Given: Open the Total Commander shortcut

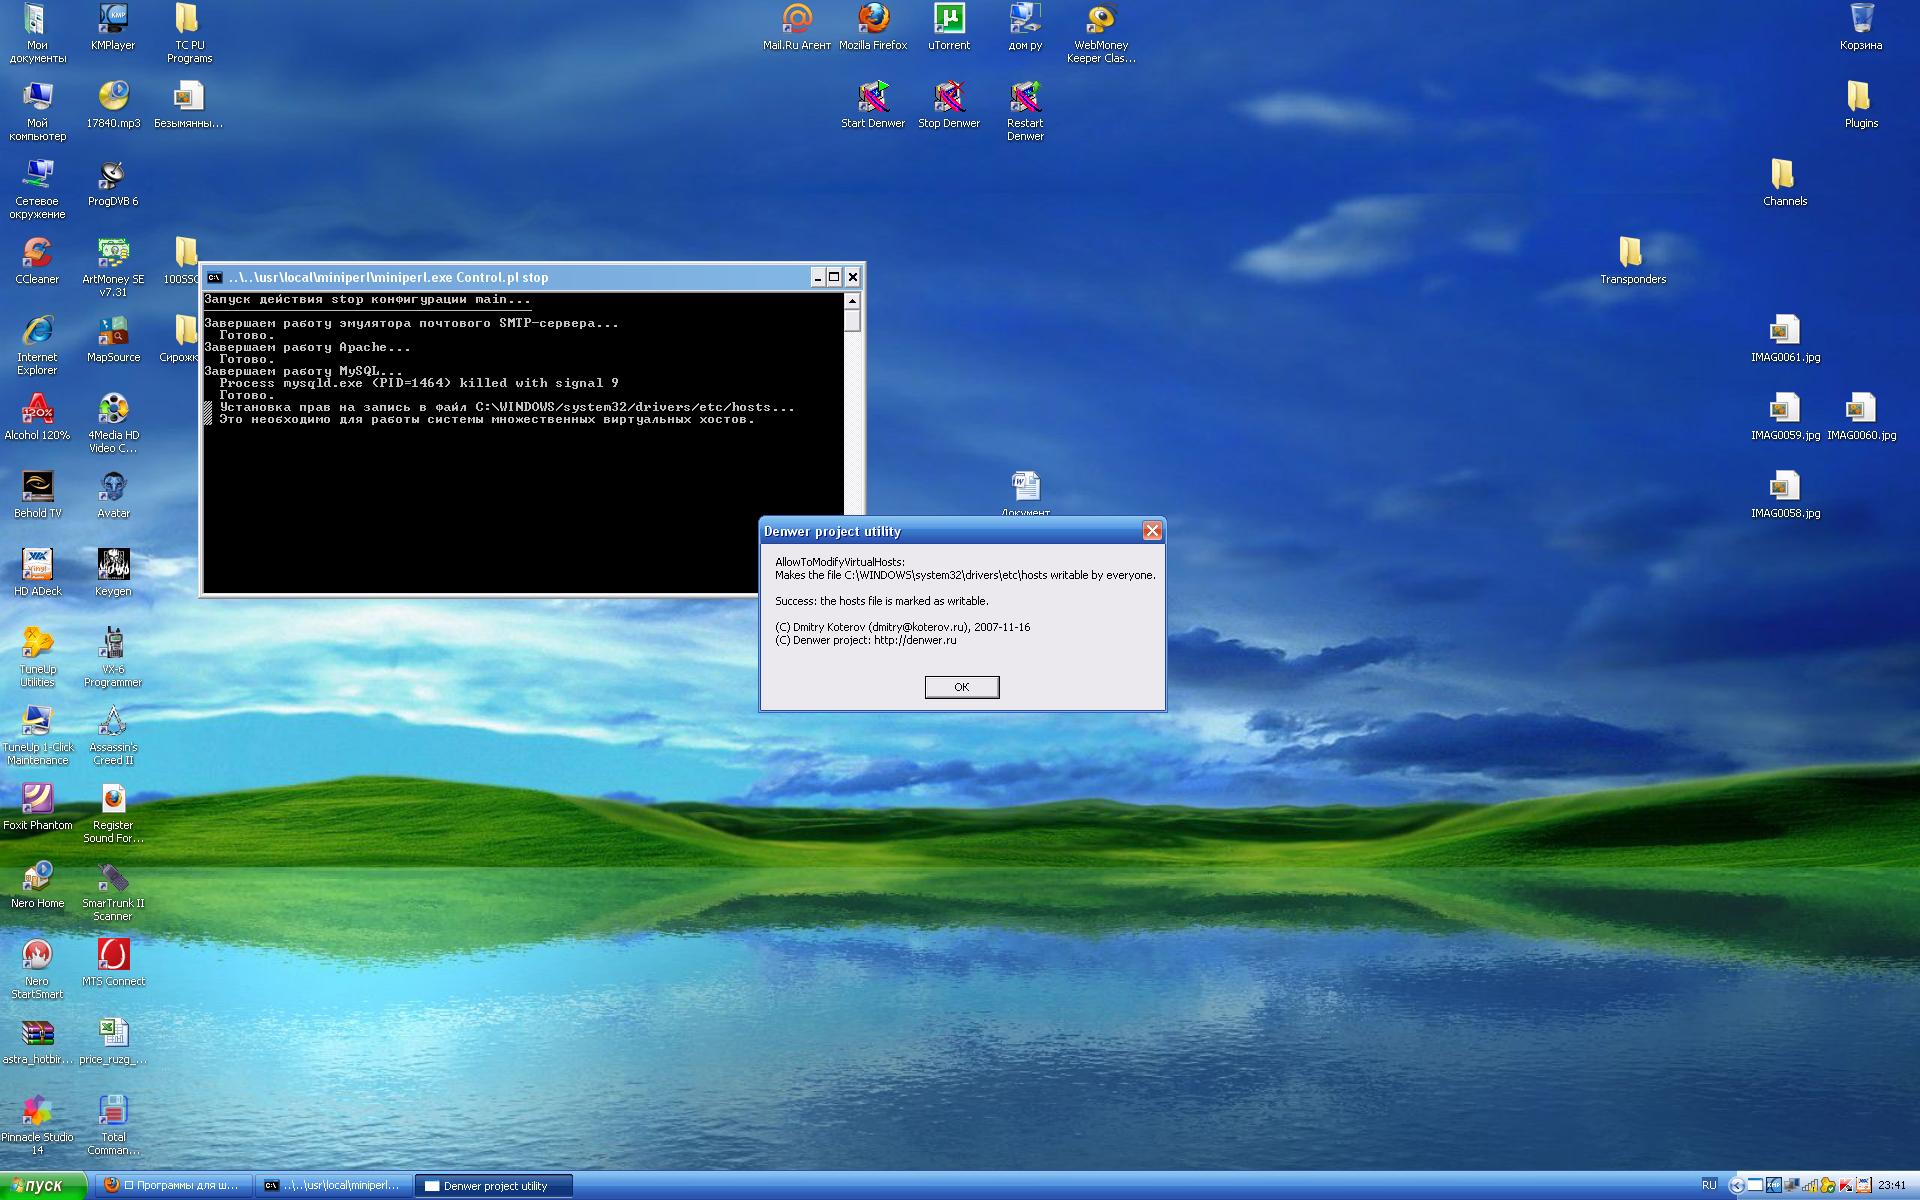Looking at the screenshot, I should coord(113,1112).
